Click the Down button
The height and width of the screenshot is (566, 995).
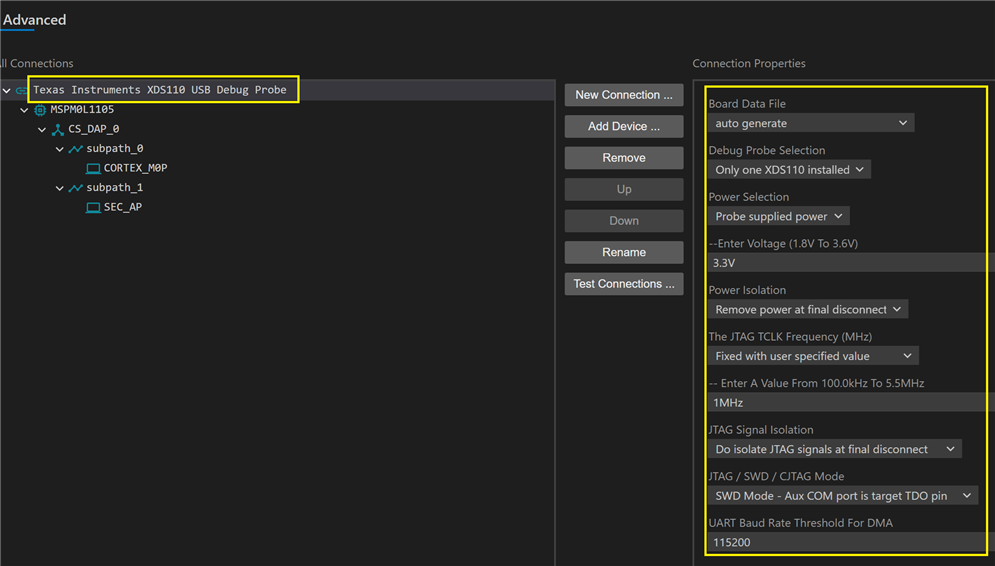click(624, 221)
